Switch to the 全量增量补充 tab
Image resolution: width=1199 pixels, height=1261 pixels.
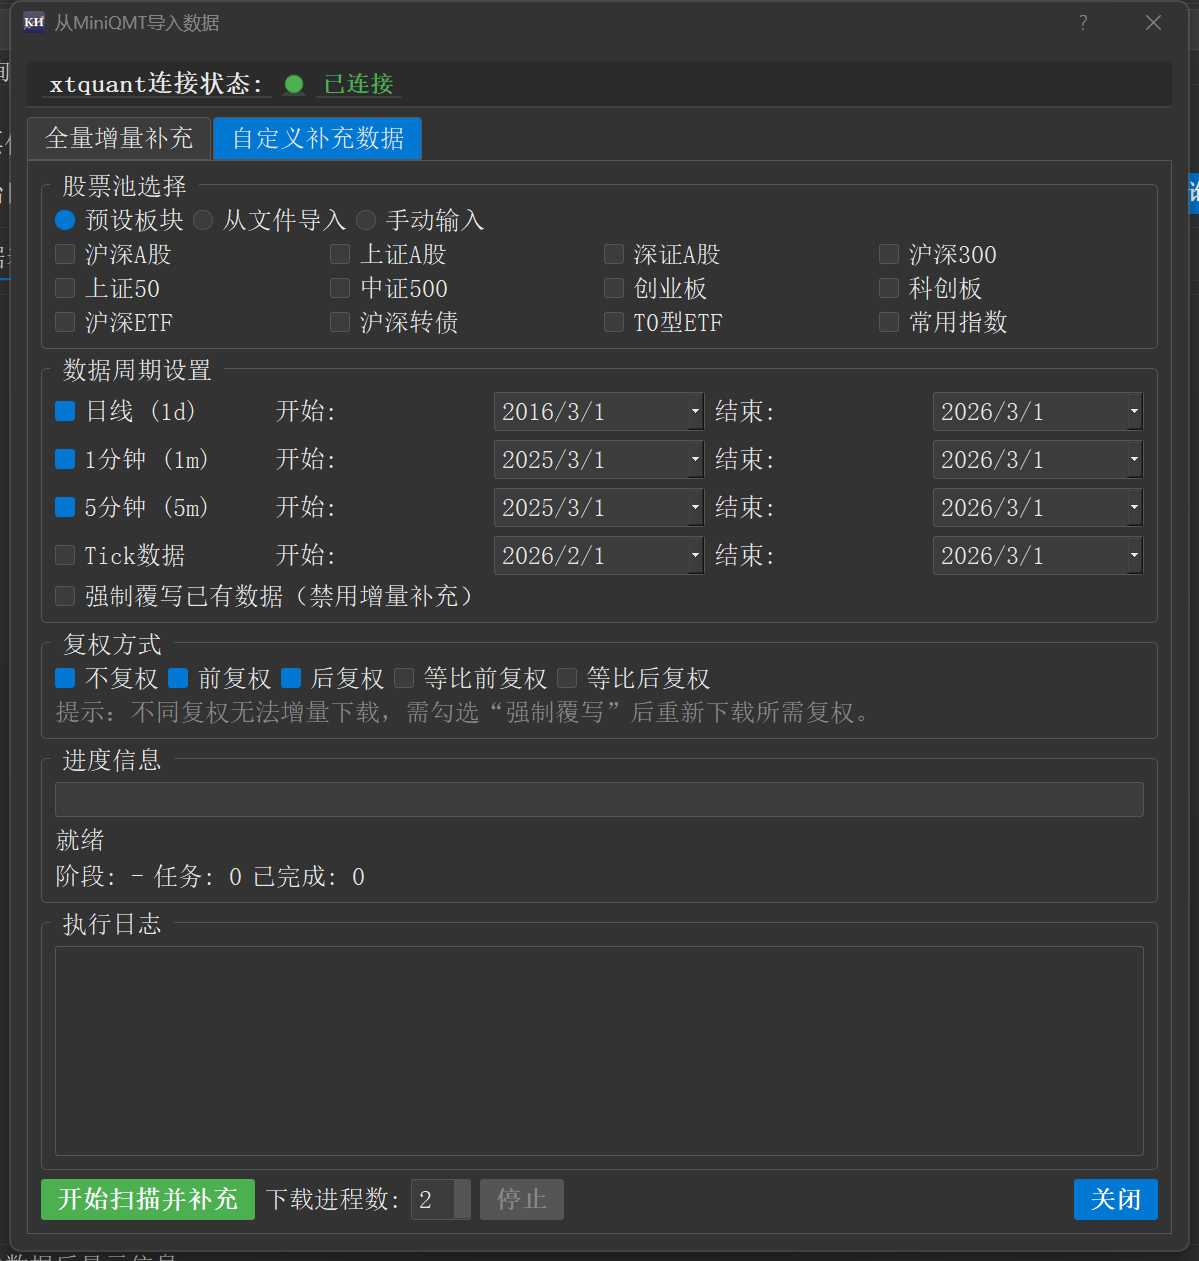coord(119,138)
